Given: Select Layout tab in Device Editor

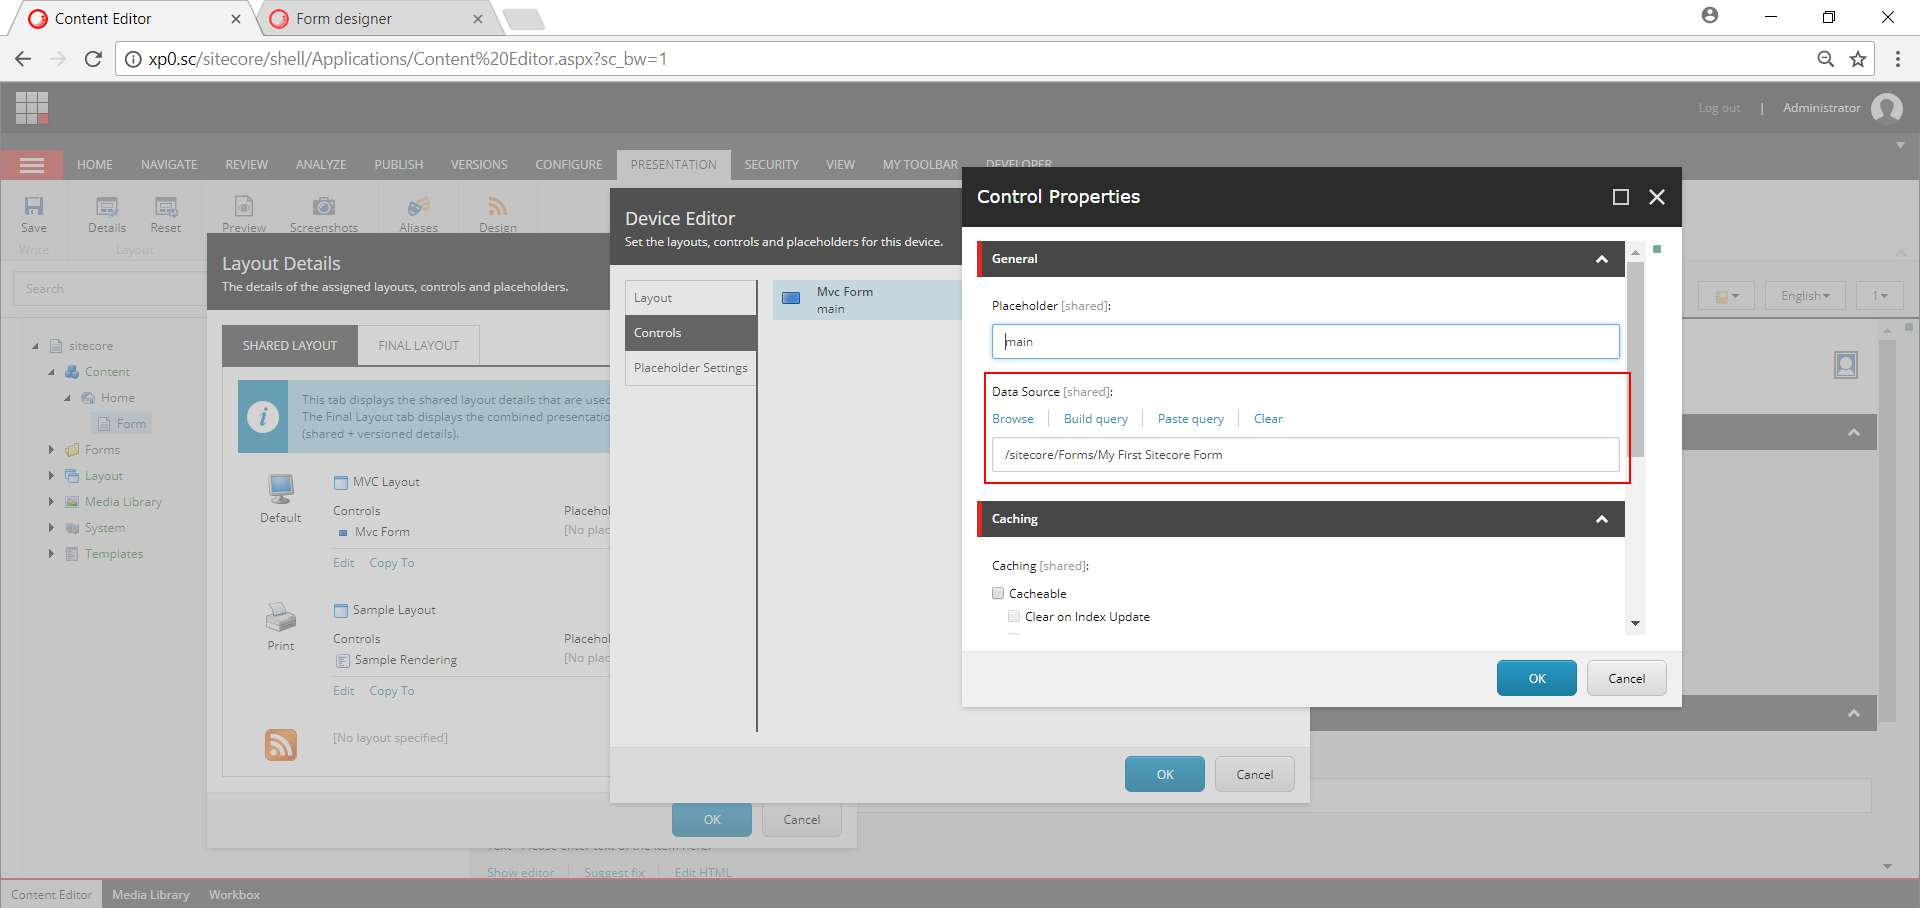Looking at the screenshot, I should (x=691, y=298).
